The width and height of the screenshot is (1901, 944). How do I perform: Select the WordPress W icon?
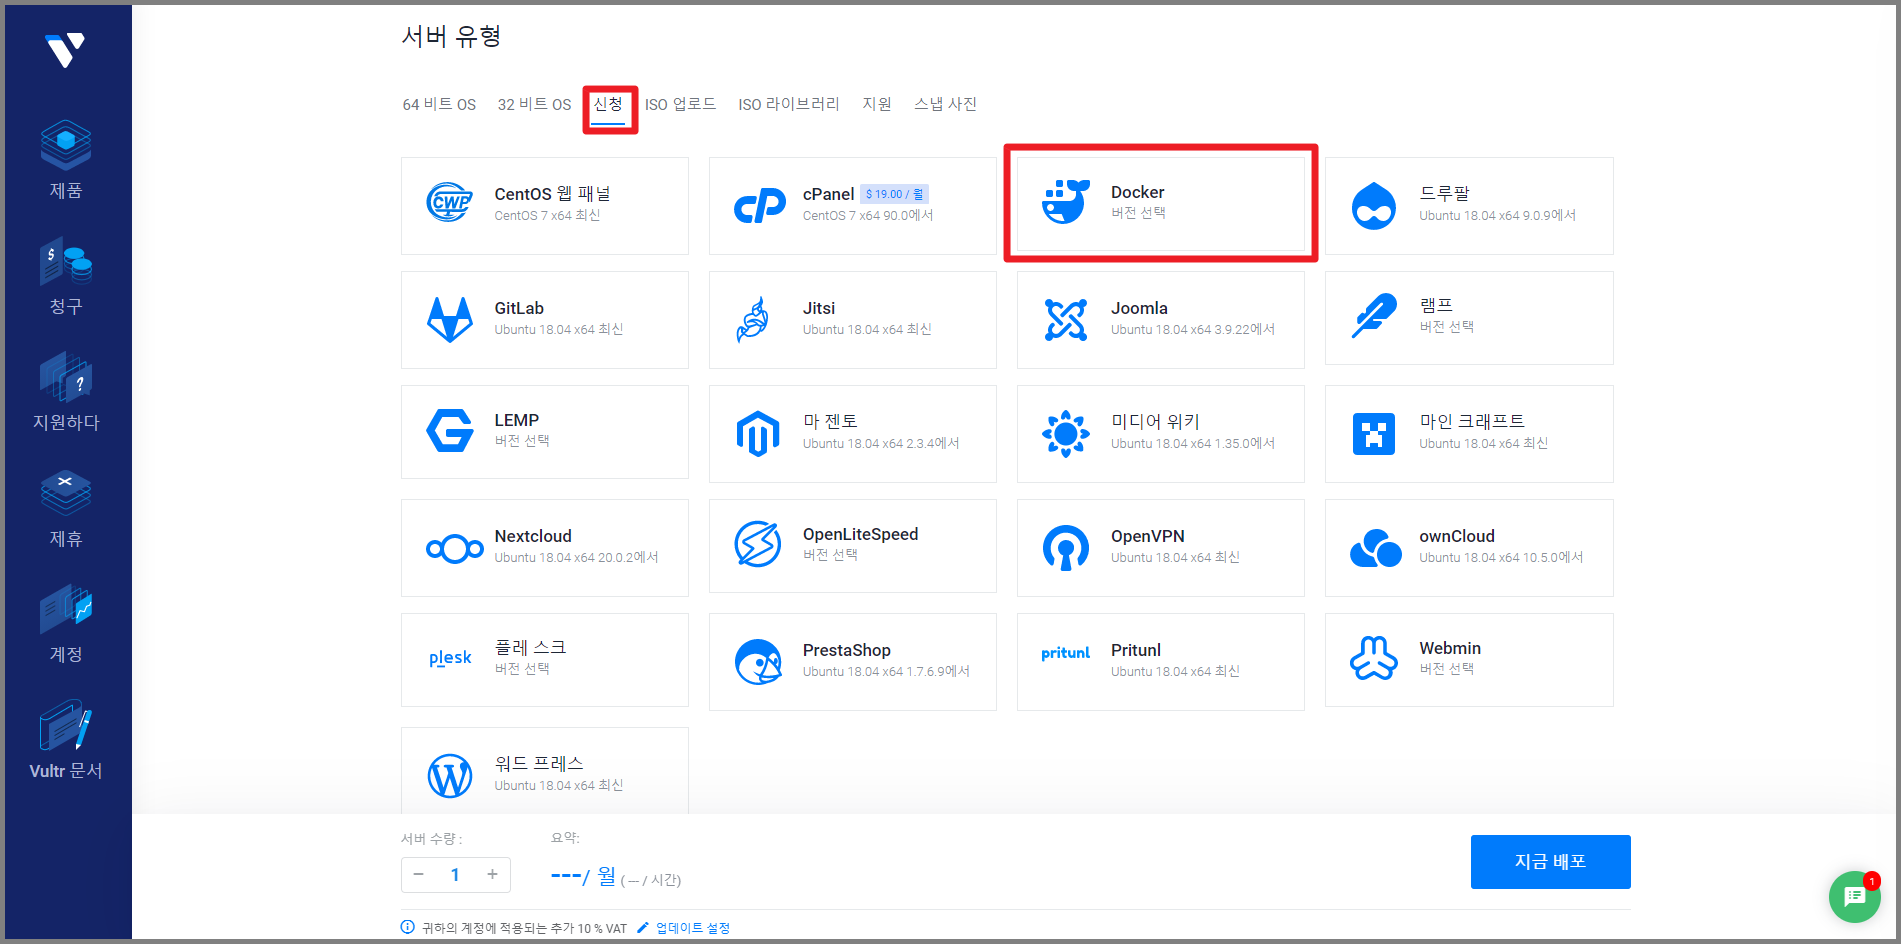[450, 775]
